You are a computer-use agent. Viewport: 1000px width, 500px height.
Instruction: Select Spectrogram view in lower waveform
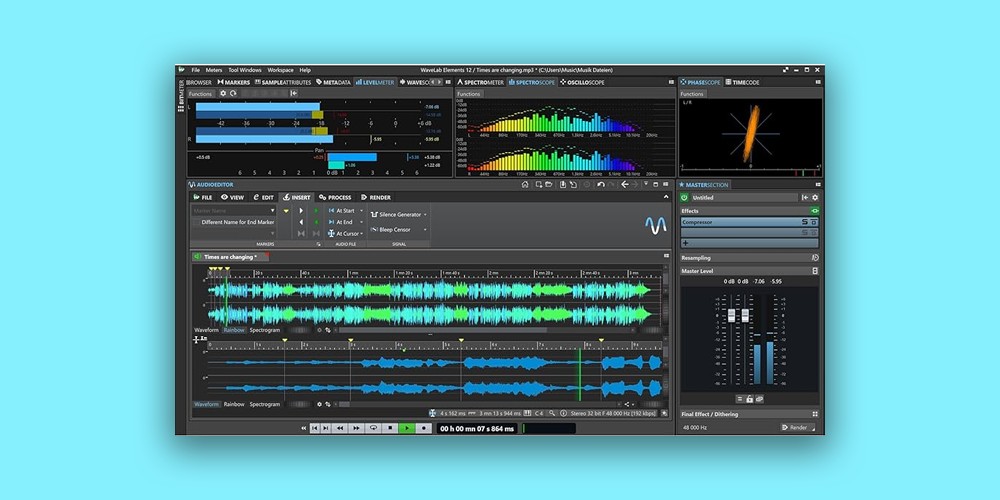pos(265,404)
